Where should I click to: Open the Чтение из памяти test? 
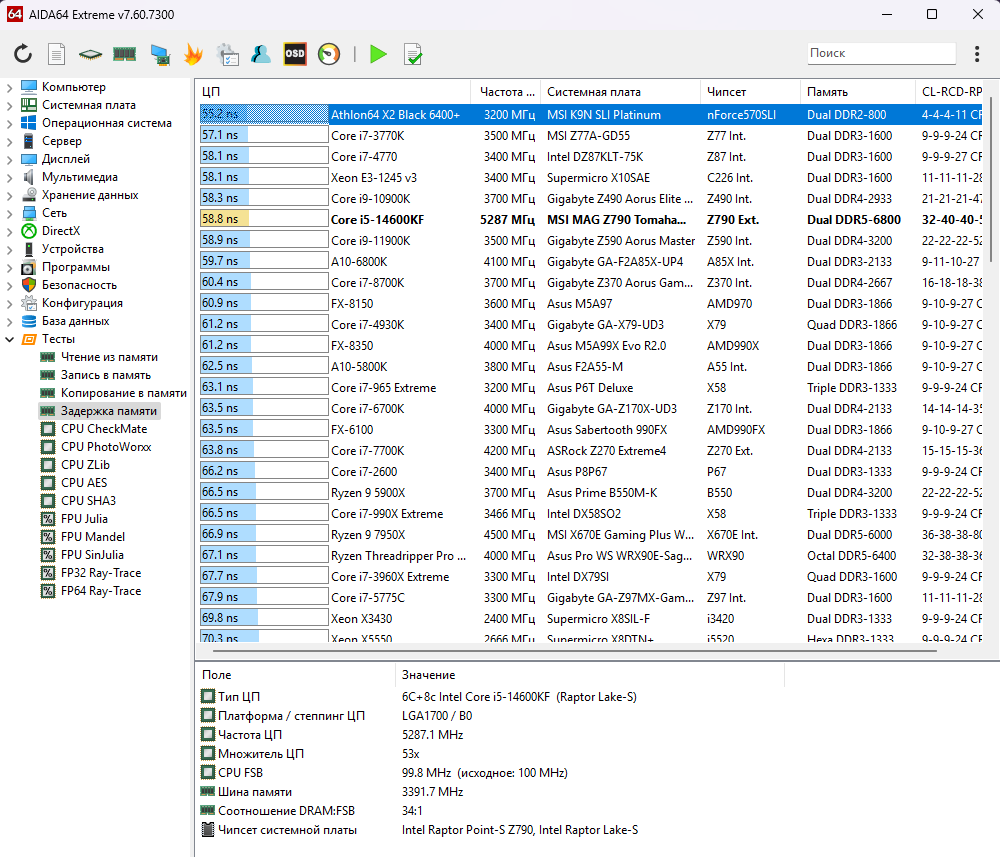click(109, 357)
